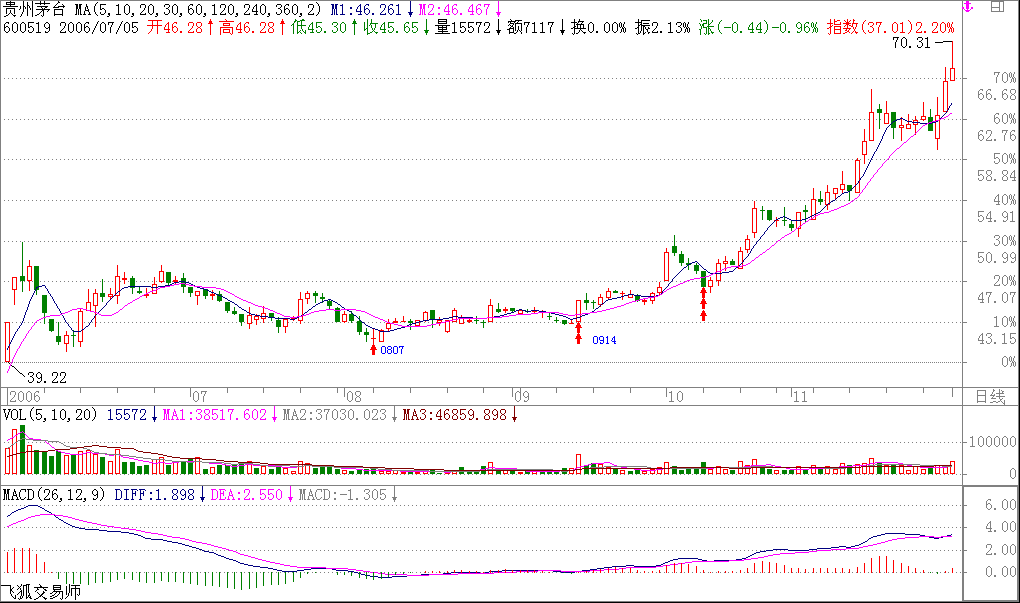Click the magenta anchor icon at top right

pos(967,8)
